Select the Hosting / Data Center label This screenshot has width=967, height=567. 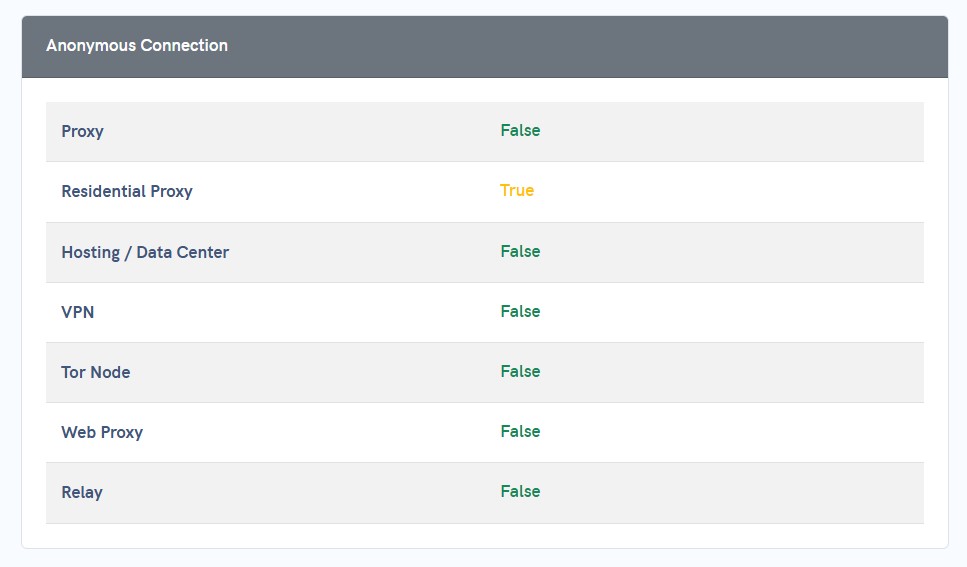(145, 252)
